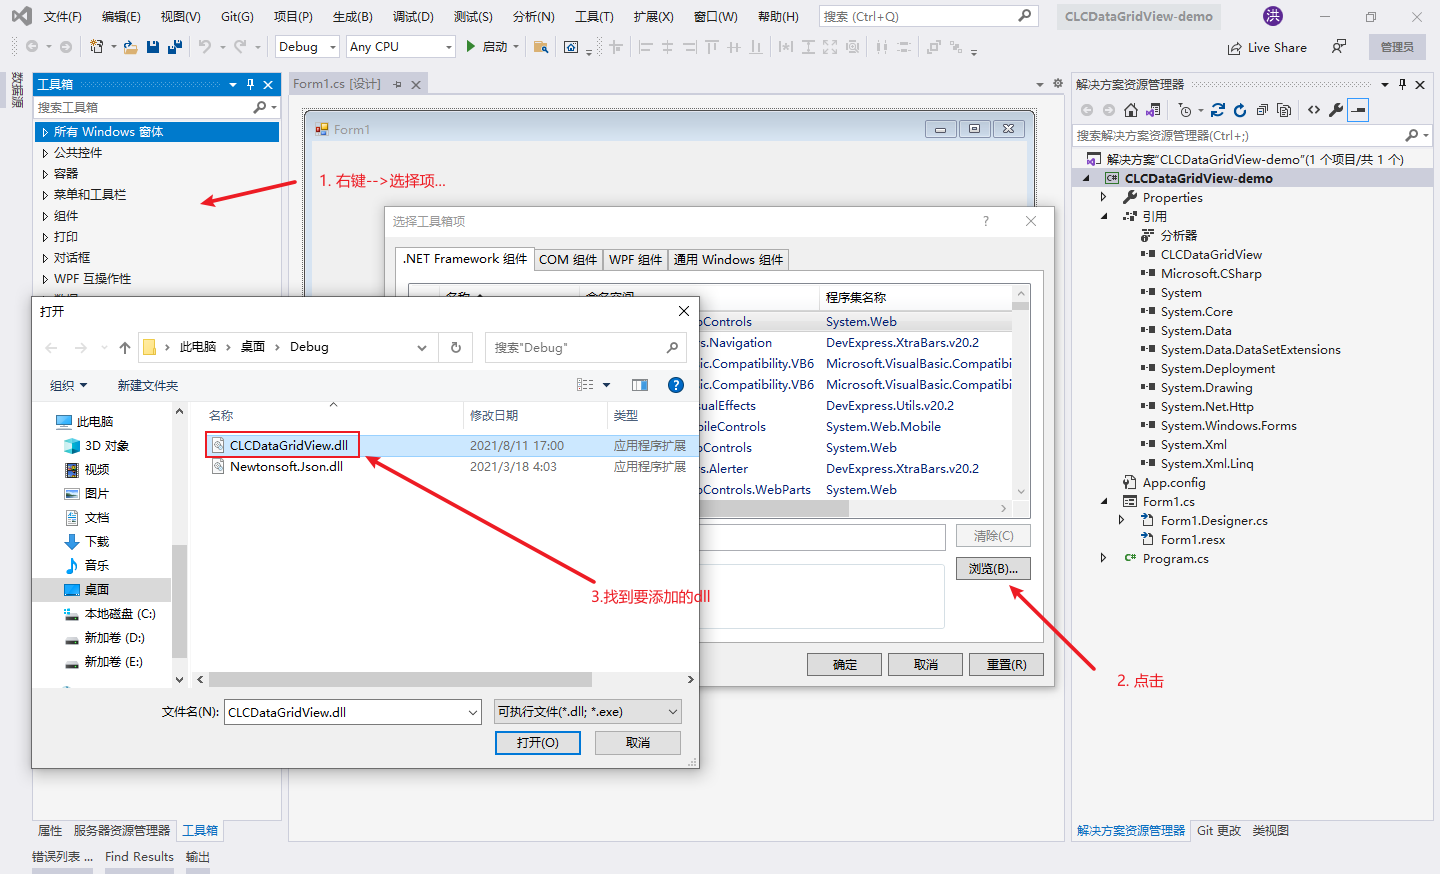
Task: Click the Reset (R) button
Action: 1006,665
